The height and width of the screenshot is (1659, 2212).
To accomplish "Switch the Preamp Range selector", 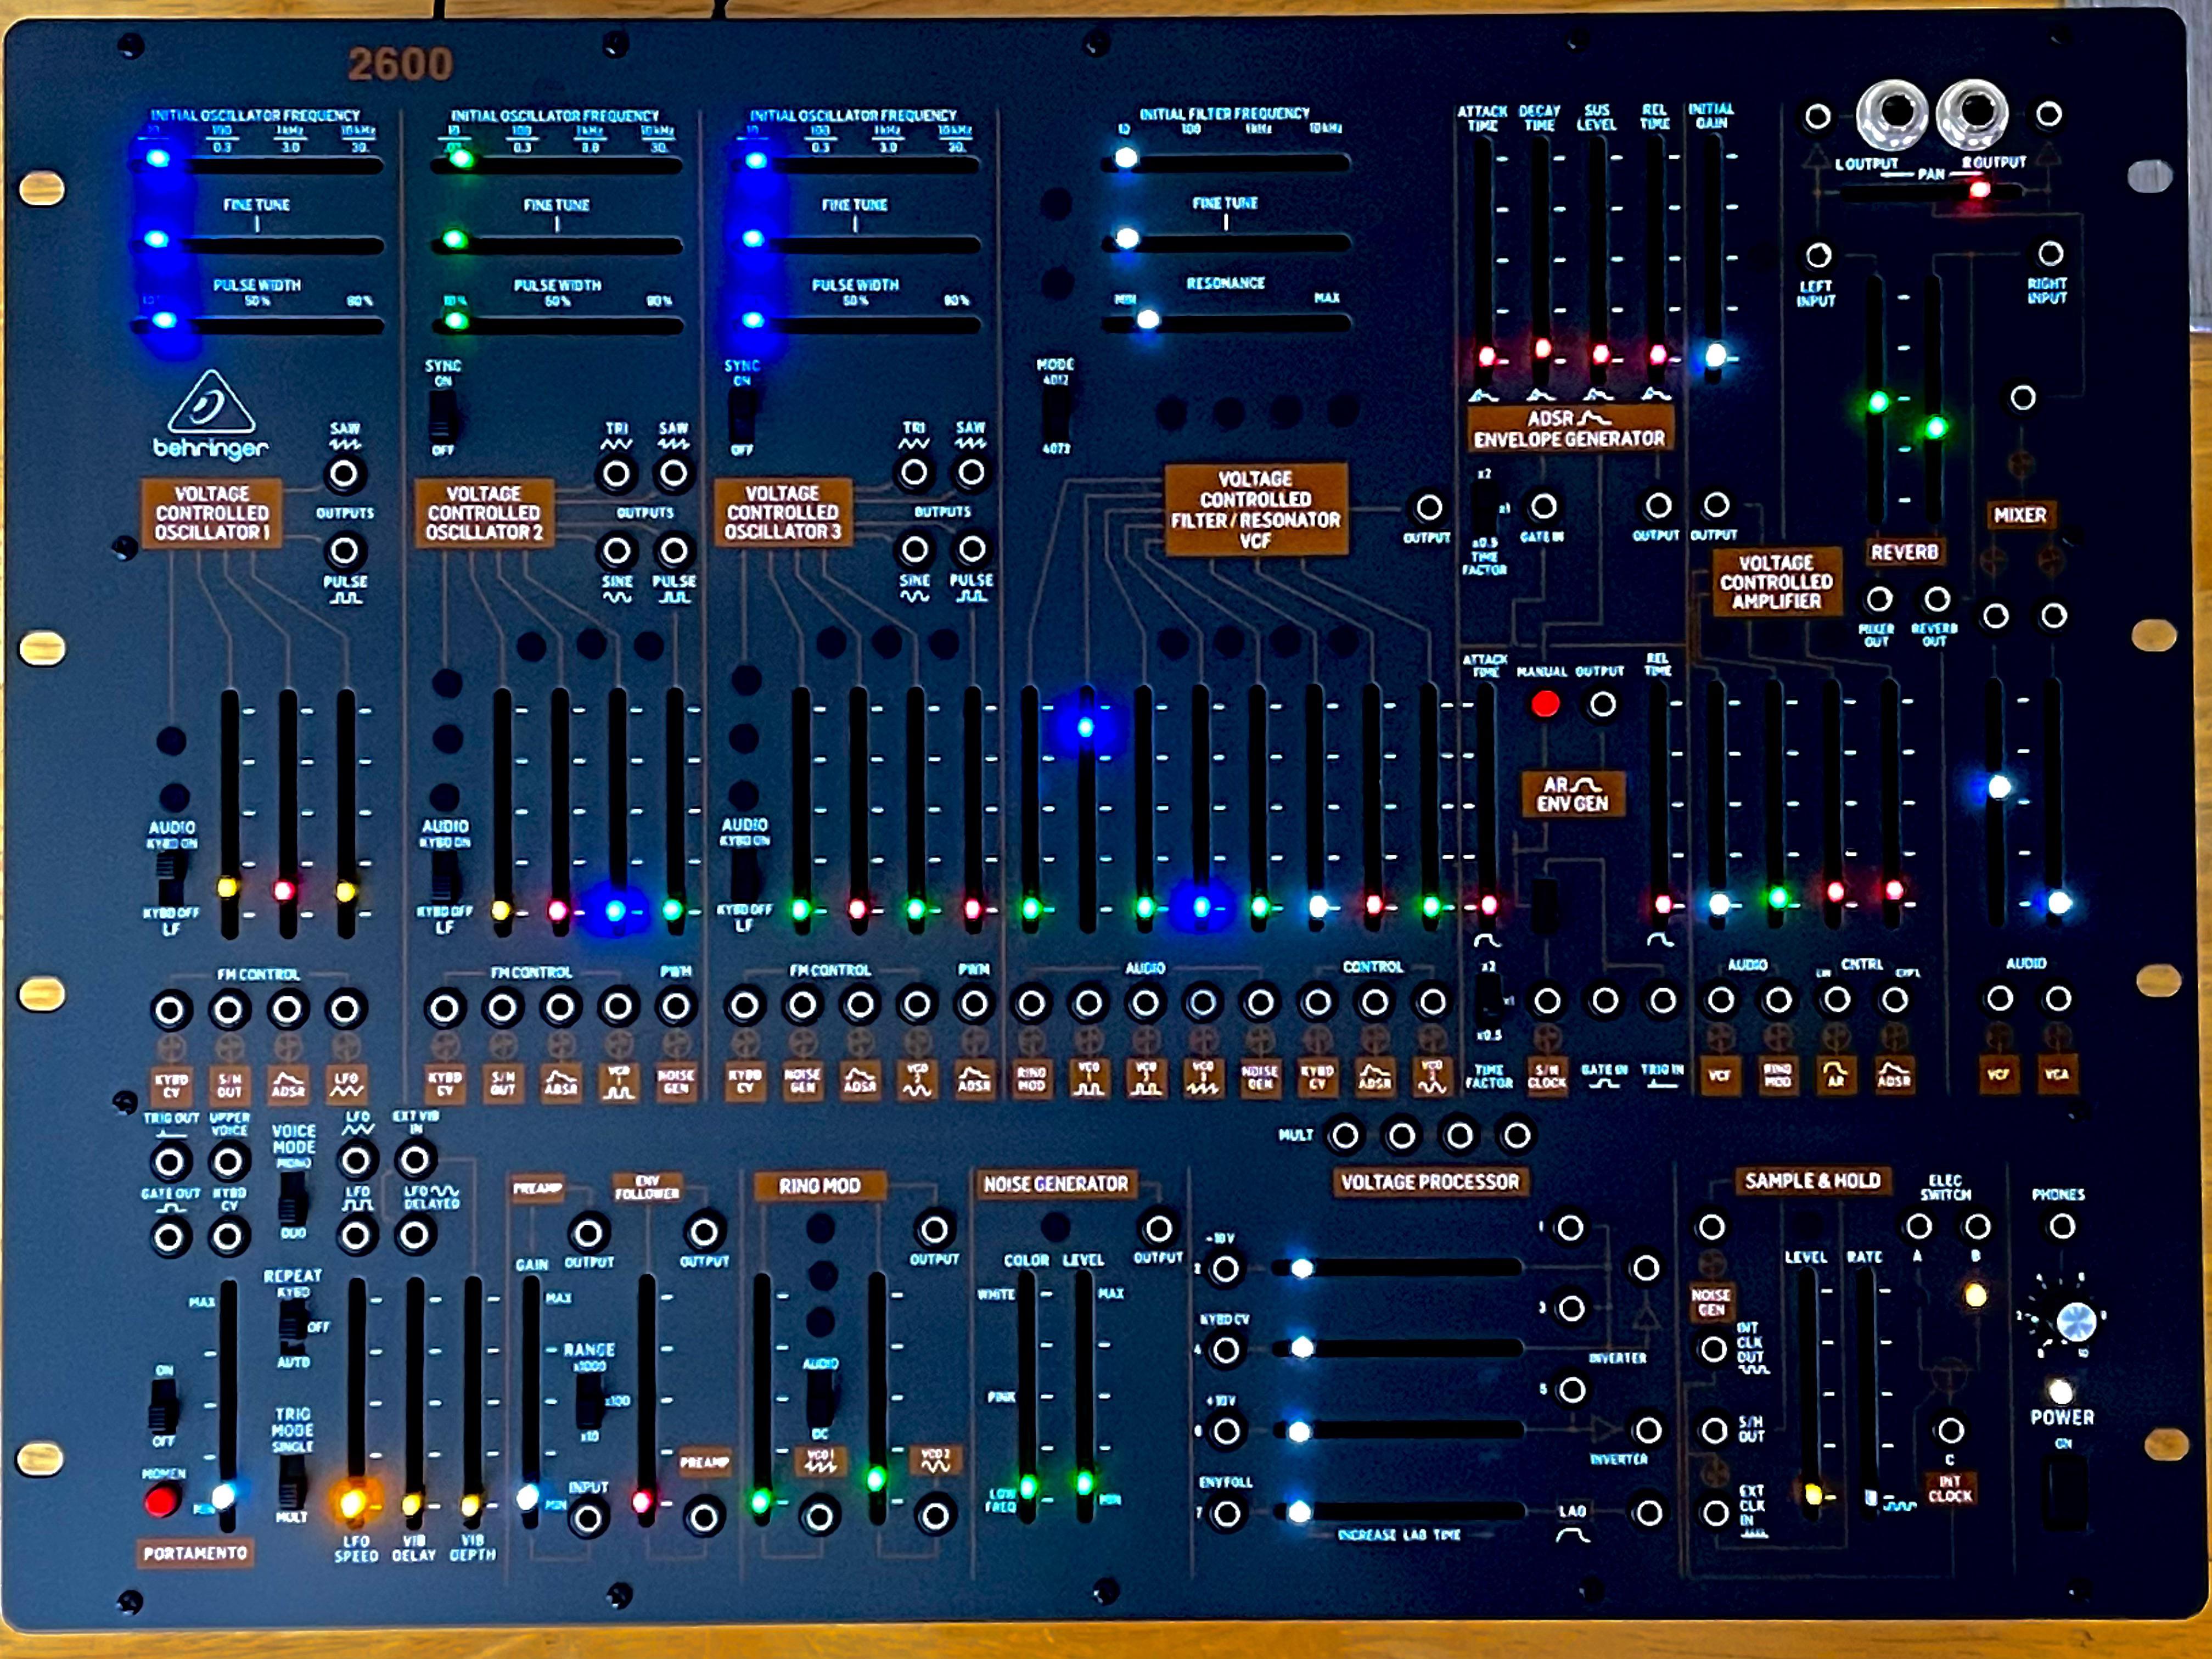I will tap(589, 1401).
